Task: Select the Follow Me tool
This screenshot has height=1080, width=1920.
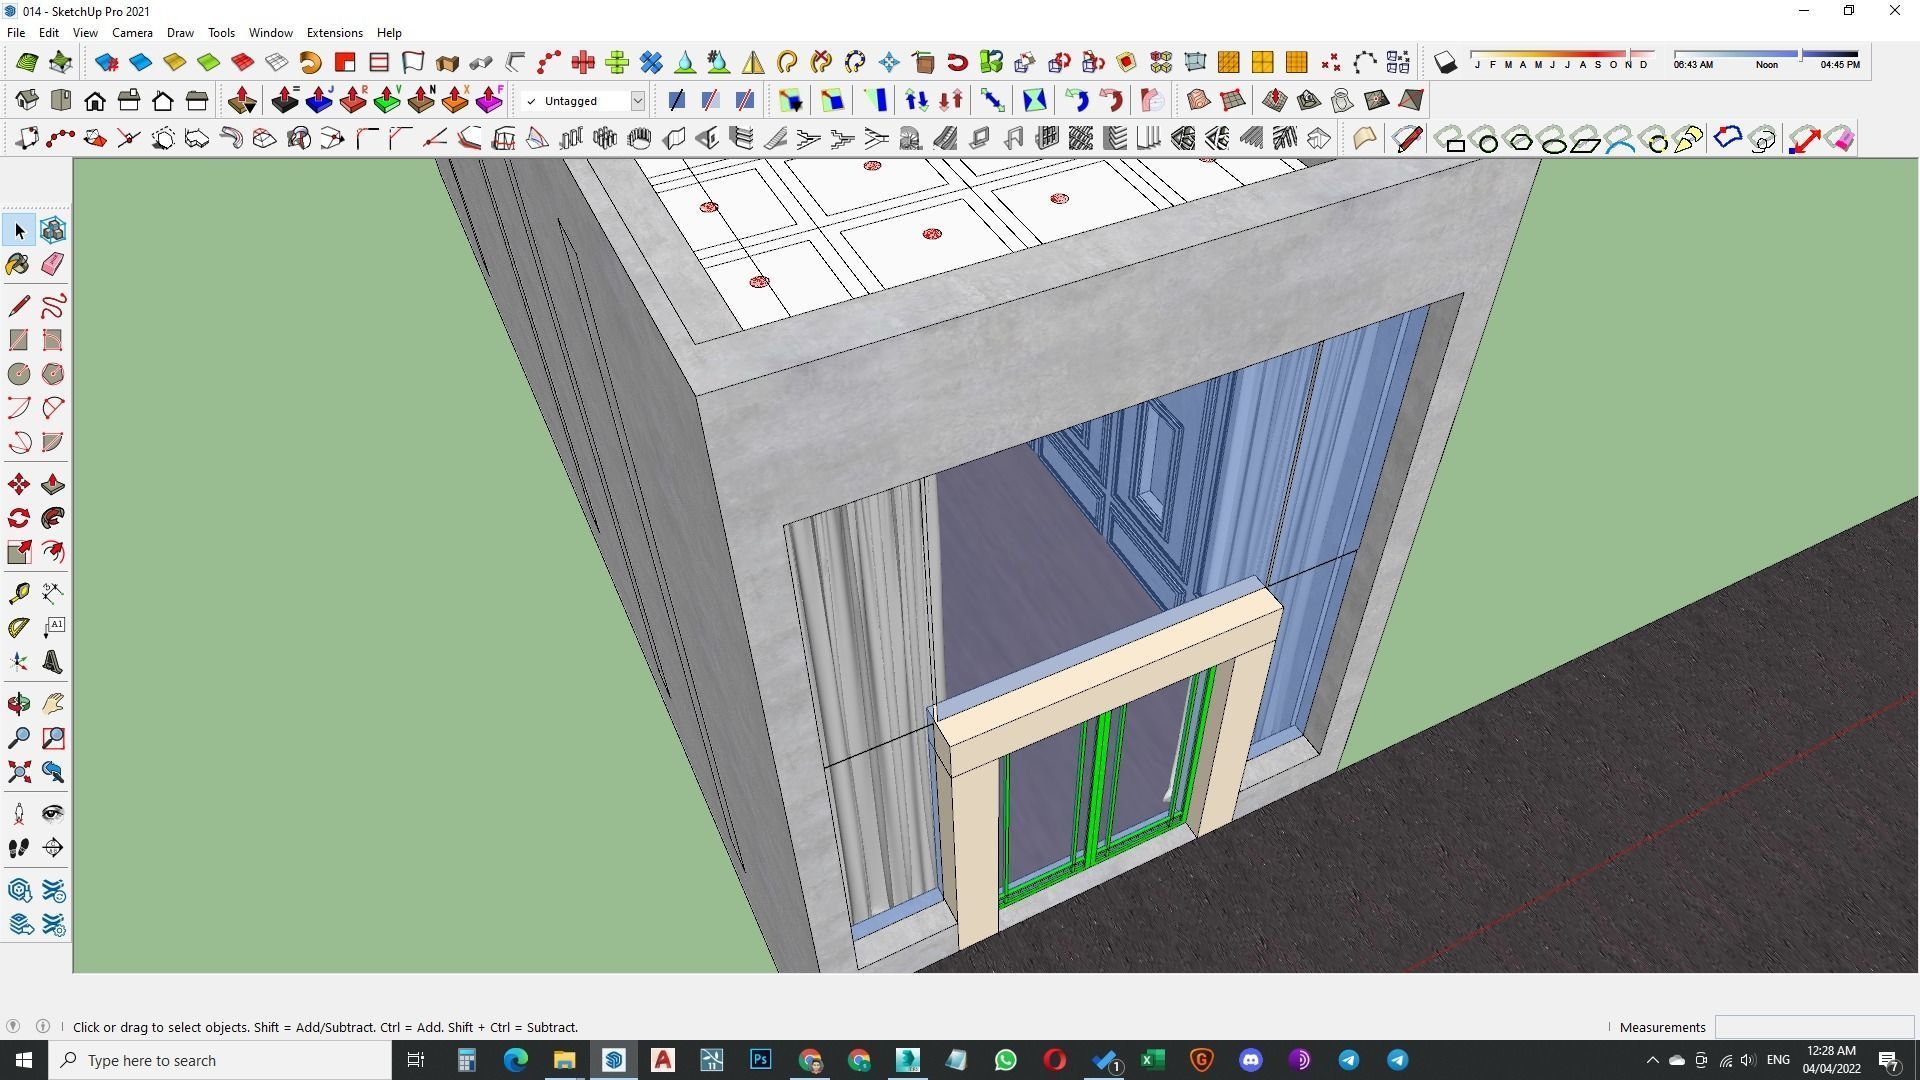Action: click(53, 518)
